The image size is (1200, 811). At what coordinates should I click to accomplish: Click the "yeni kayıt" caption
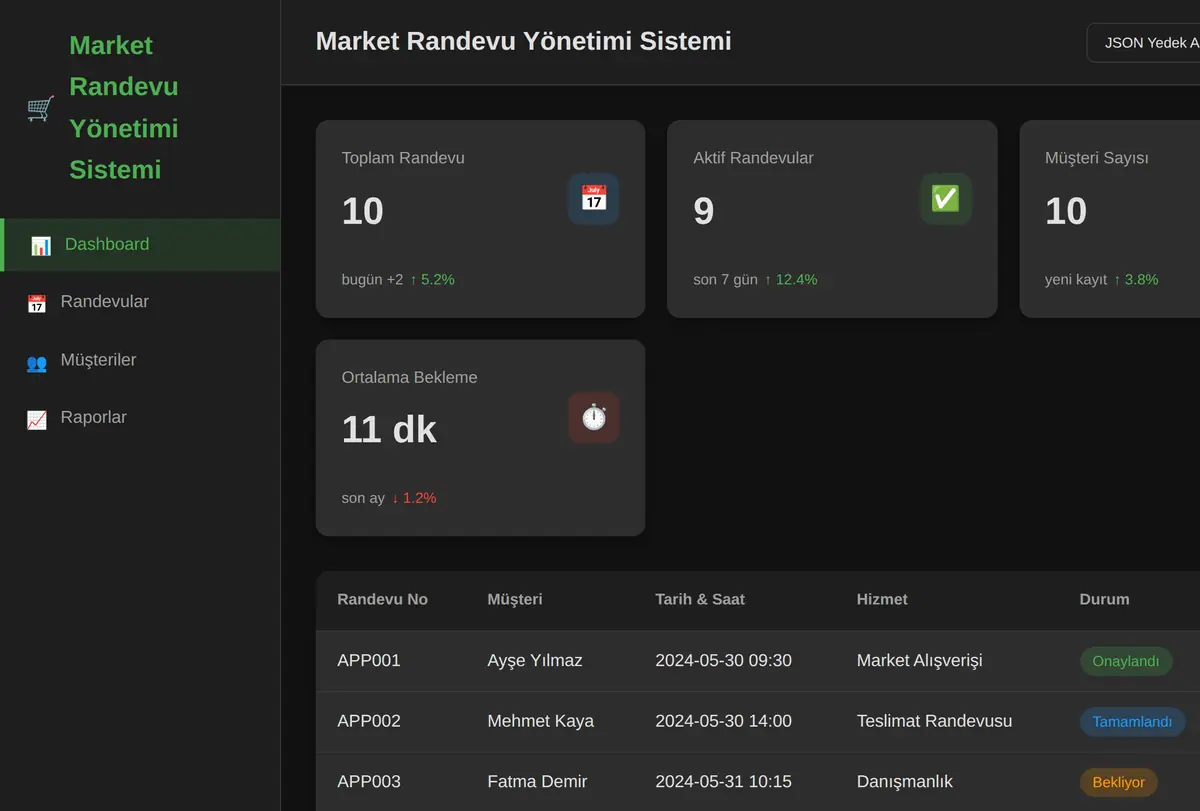tap(1076, 279)
